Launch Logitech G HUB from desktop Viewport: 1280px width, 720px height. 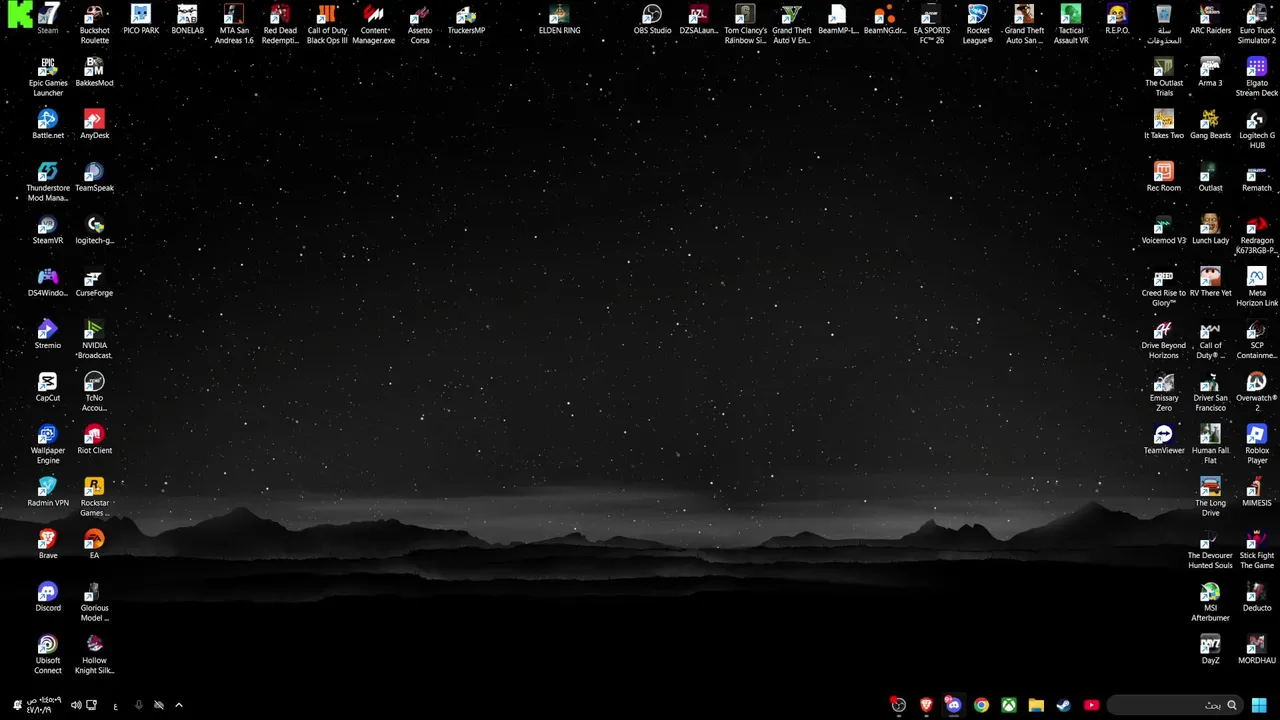click(x=1257, y=129)
